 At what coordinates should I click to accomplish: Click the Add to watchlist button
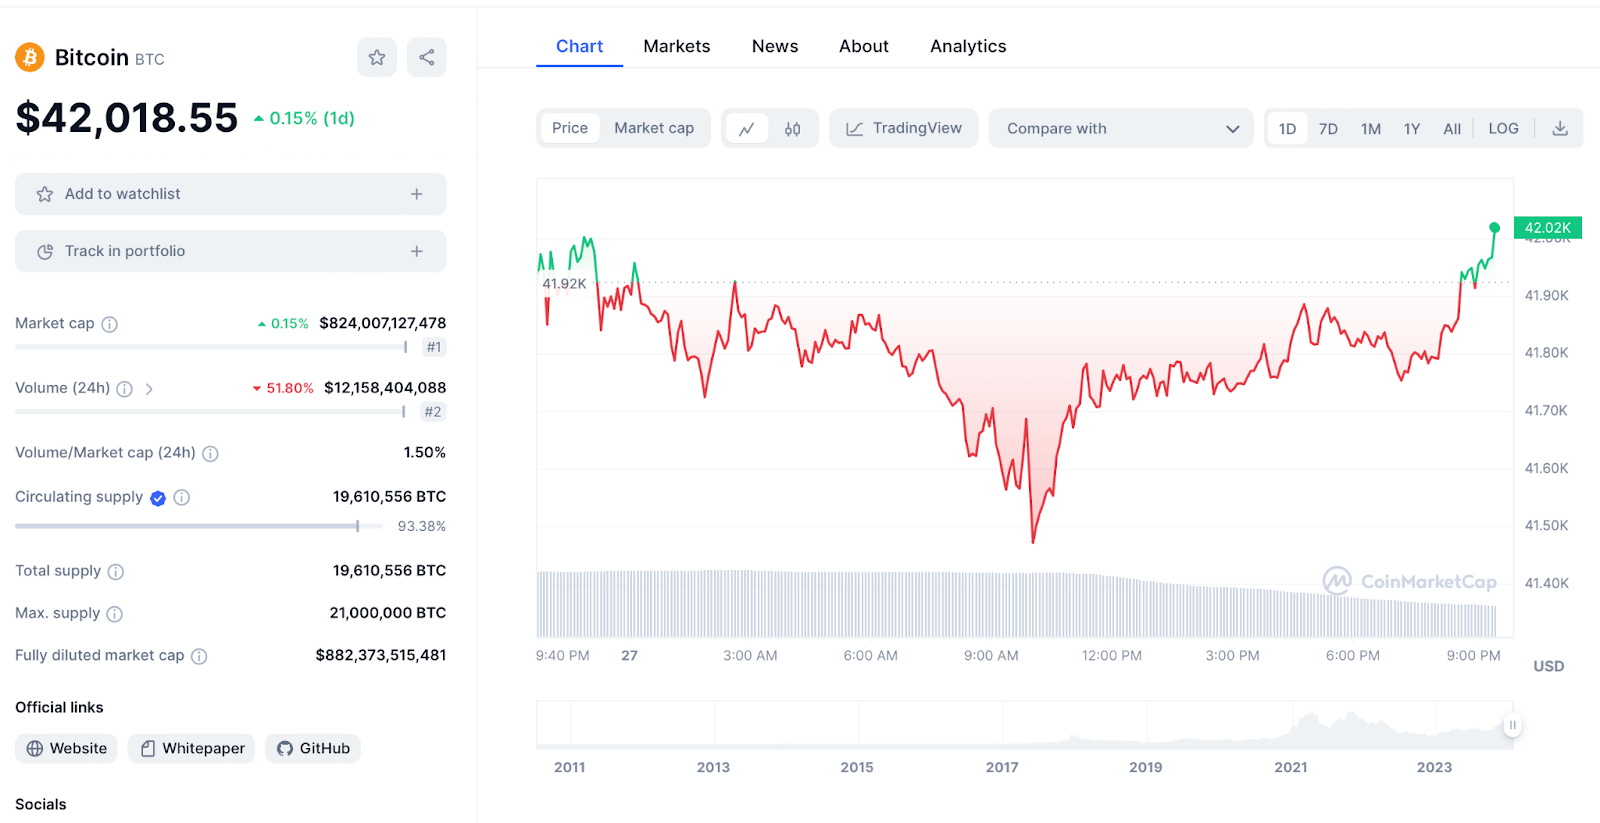click(x=231, y=194)
